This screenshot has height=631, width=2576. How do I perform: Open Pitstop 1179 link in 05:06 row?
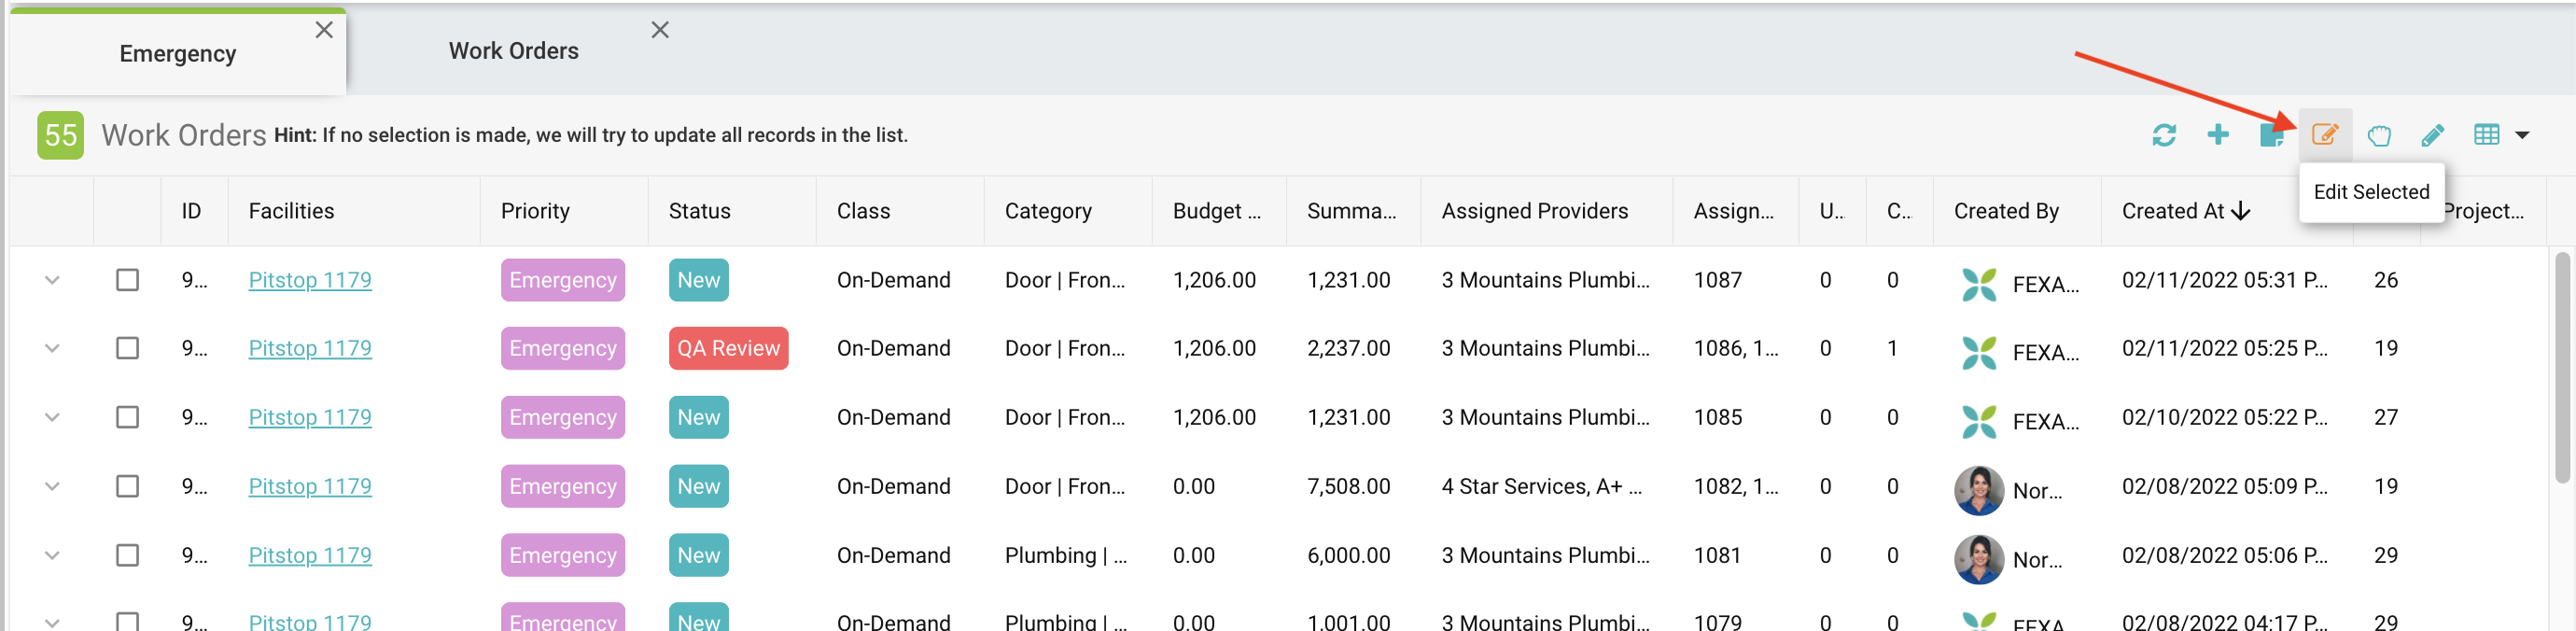pos(310,555)
